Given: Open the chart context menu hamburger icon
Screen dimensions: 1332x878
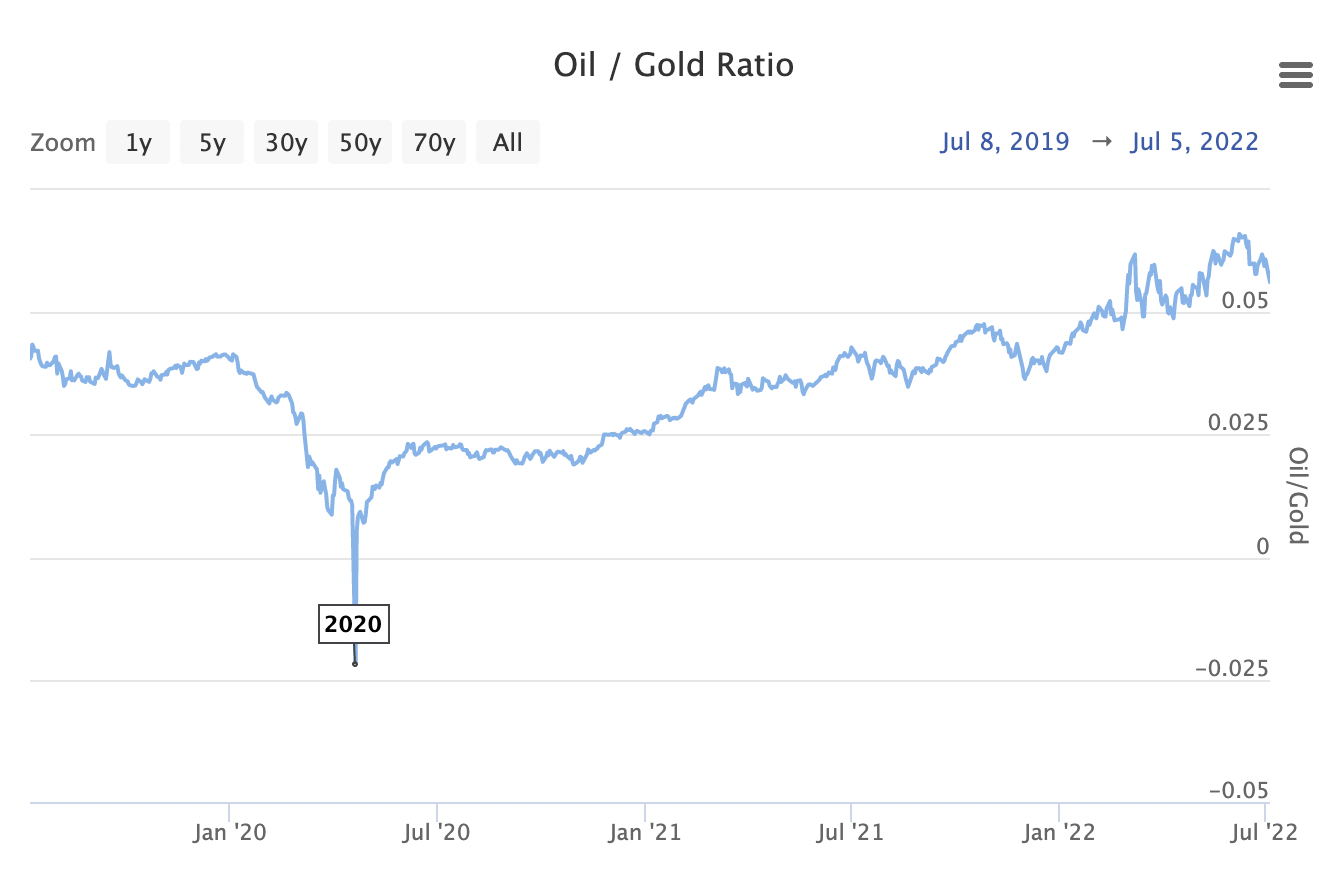Looking at the screenshot, I should [1295, 75].
